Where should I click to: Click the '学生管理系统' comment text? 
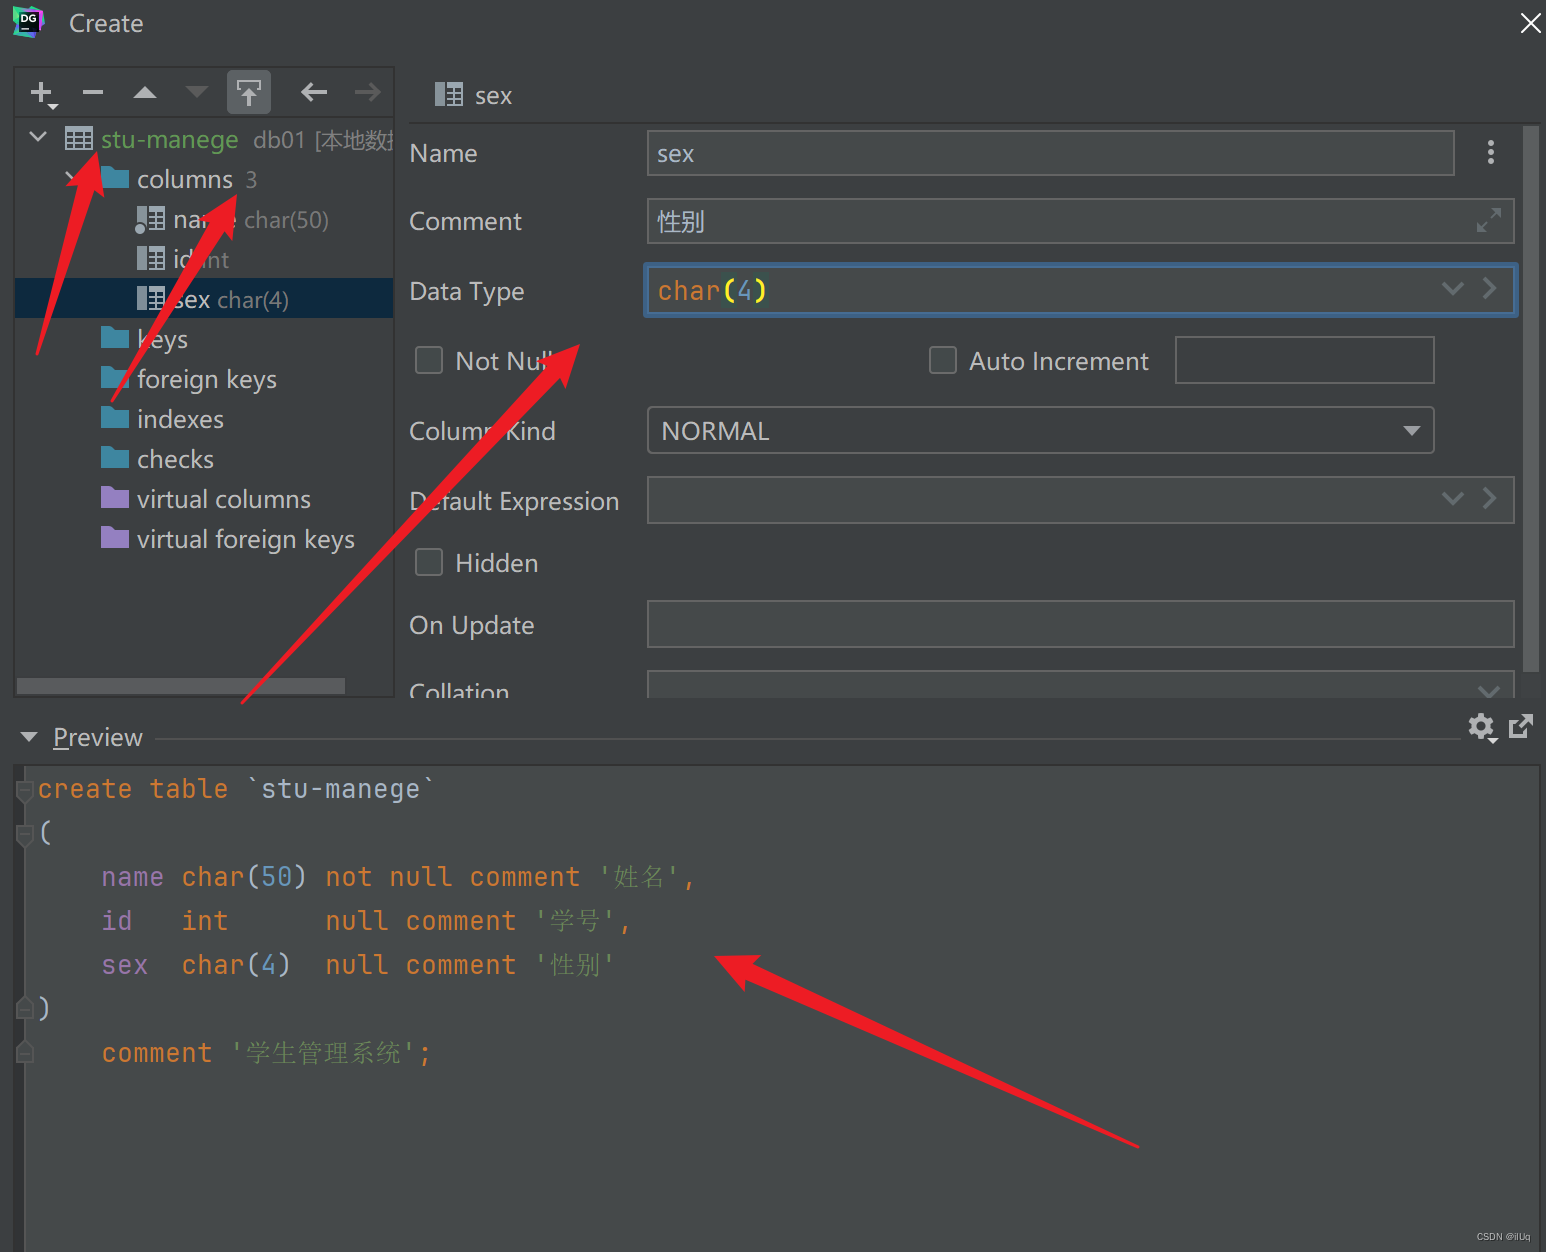(x=324, y=1053)
